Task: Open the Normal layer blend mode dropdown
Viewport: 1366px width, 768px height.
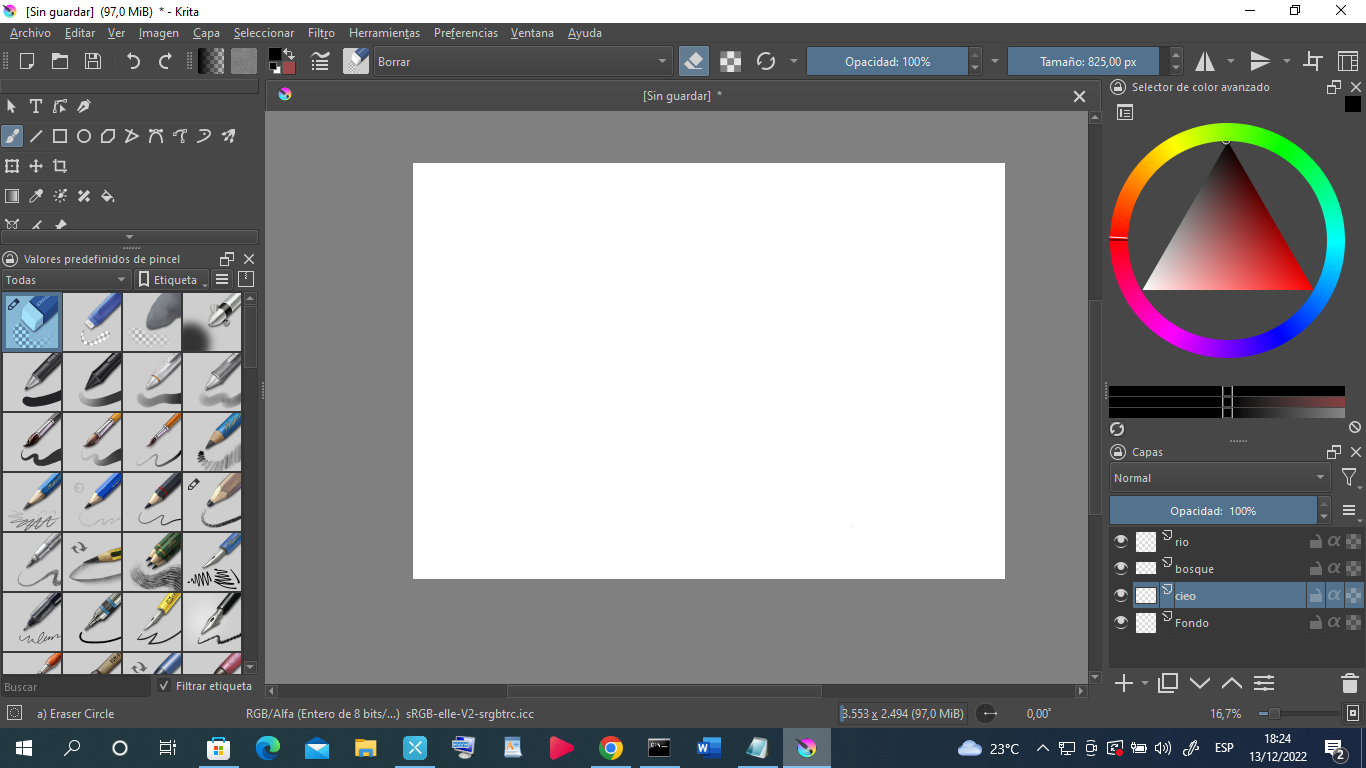Action: pyautogui.click(x=1219, y=478)
